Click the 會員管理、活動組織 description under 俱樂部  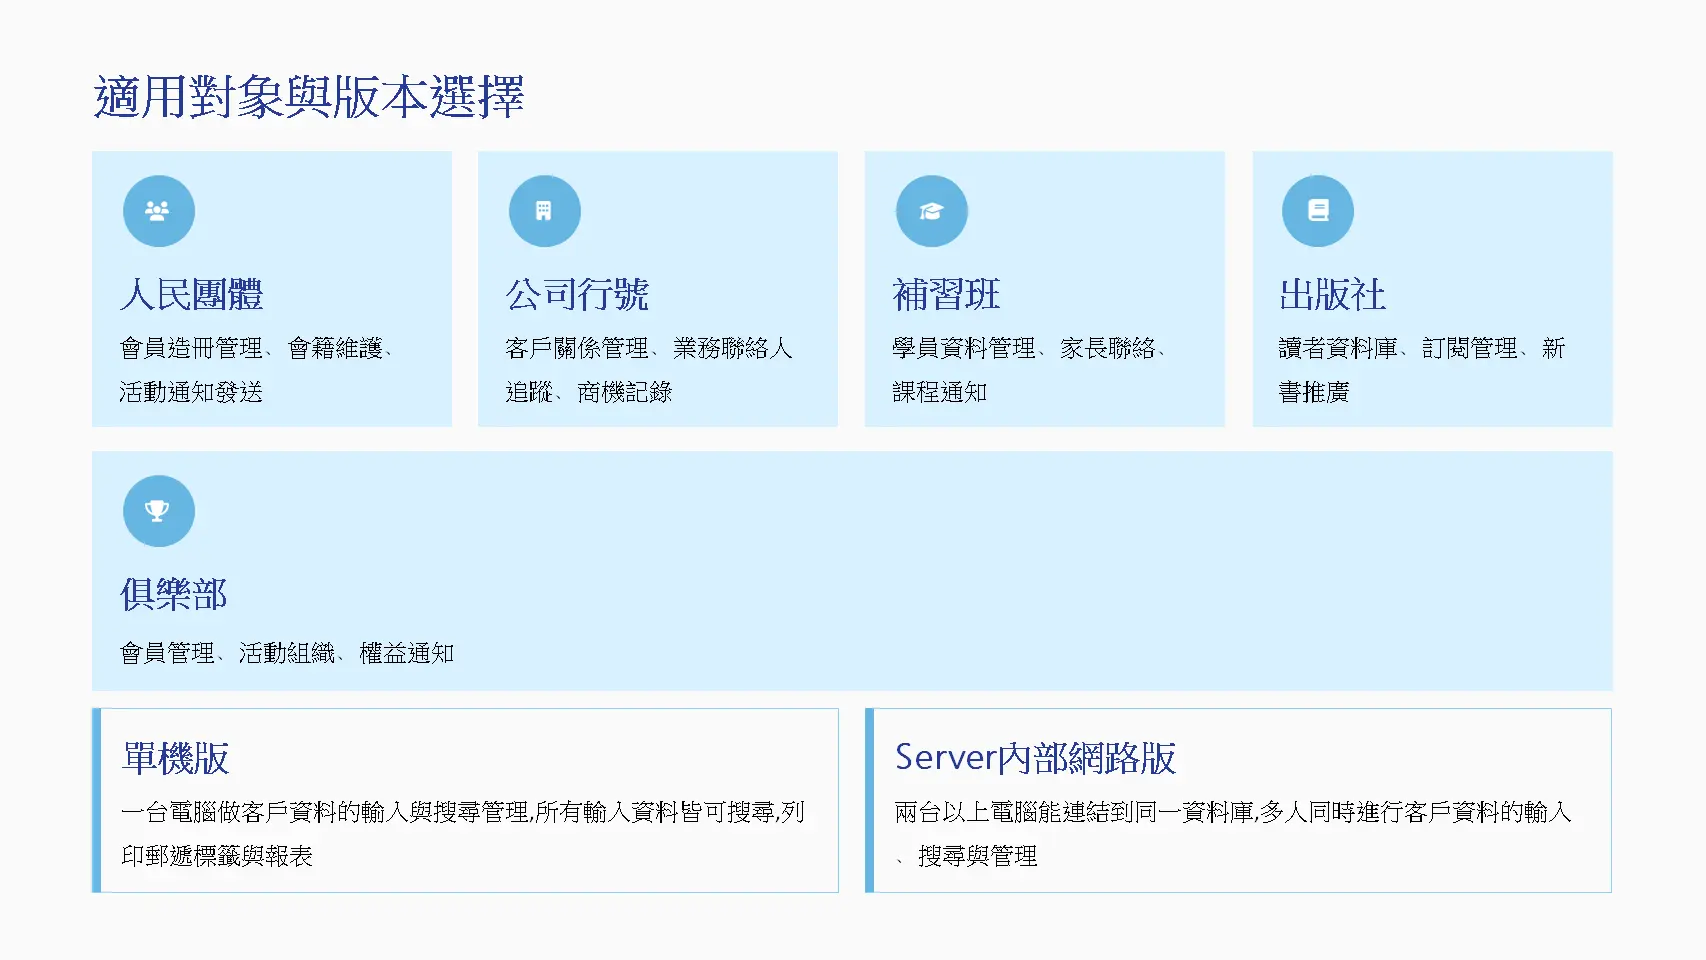287,653
